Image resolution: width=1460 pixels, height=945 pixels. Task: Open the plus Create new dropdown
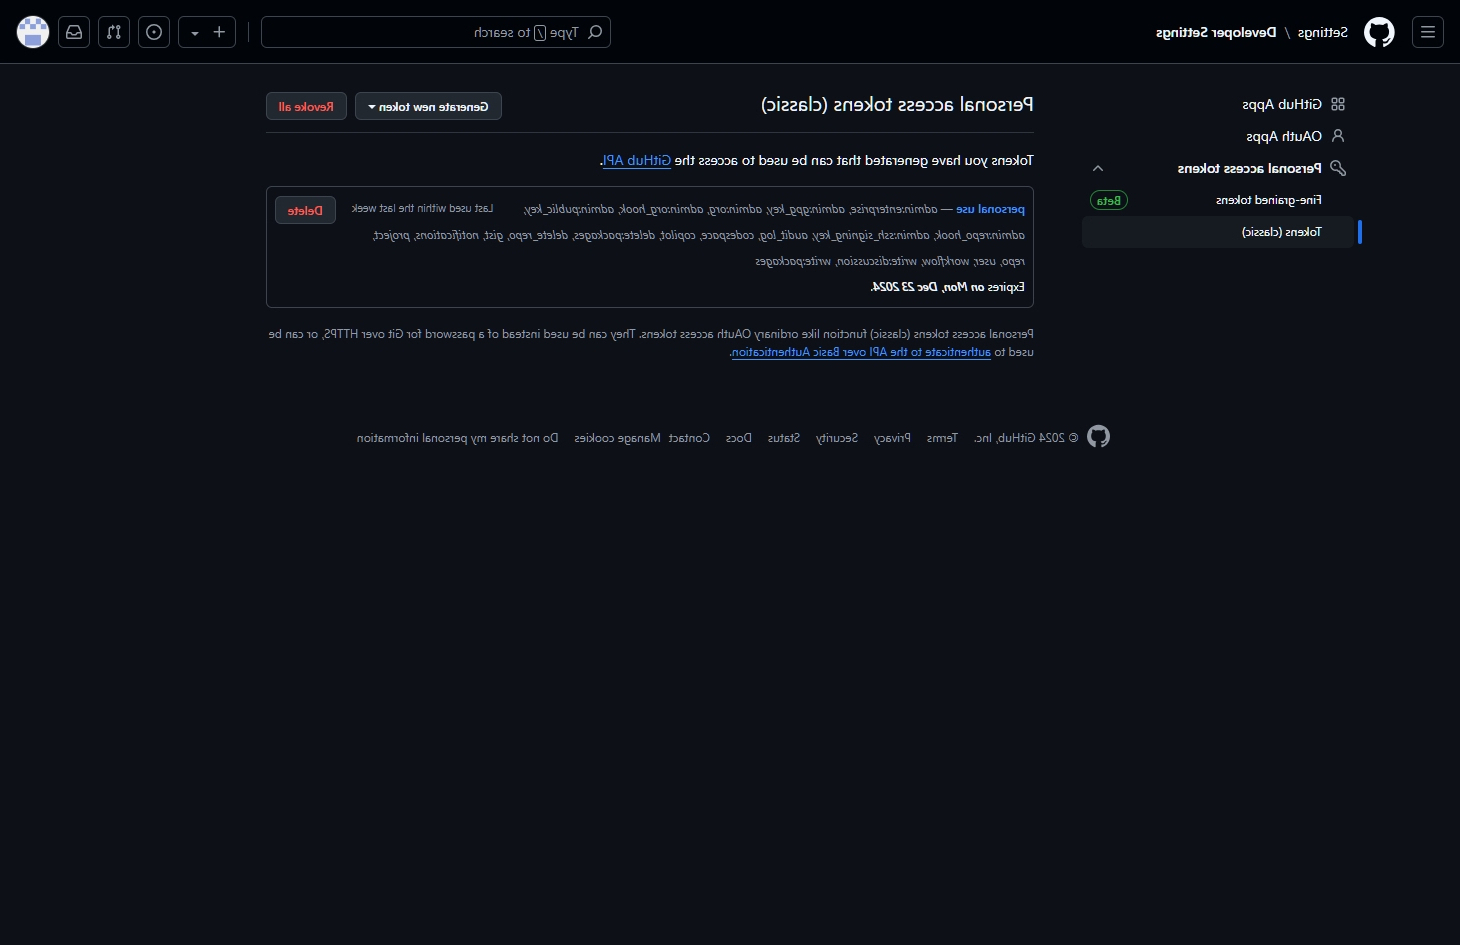click(x=207, y=32)
